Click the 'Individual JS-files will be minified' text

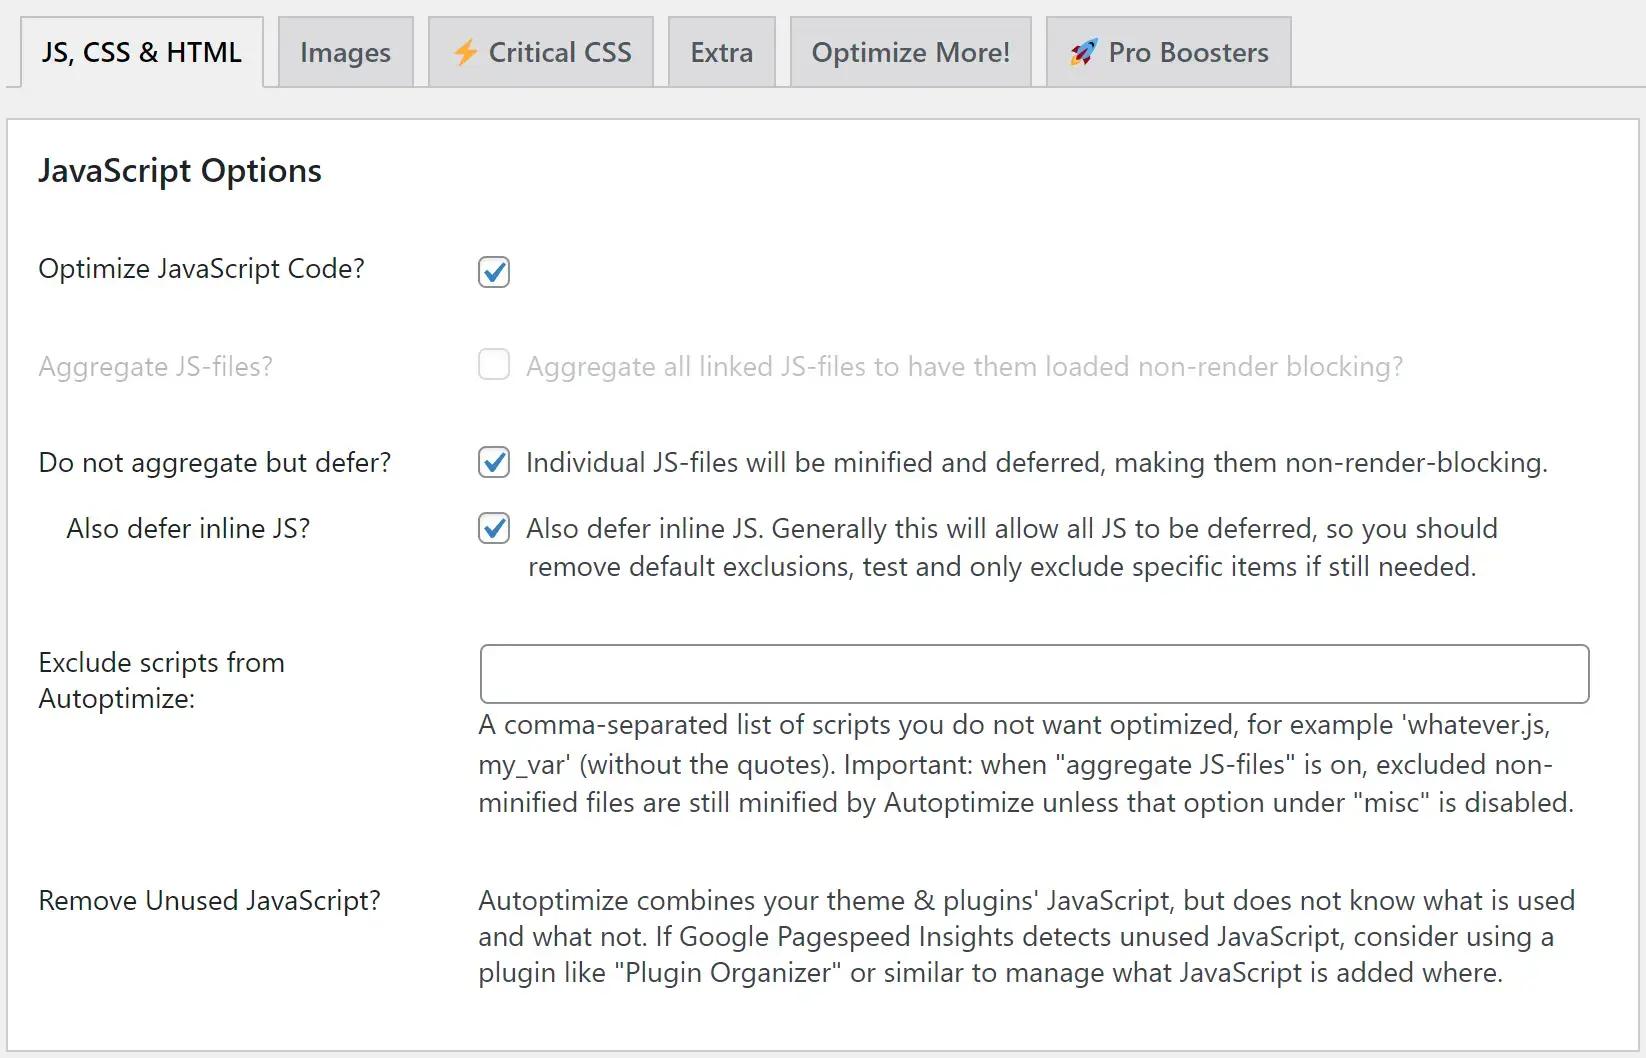tap(1036, 463)
